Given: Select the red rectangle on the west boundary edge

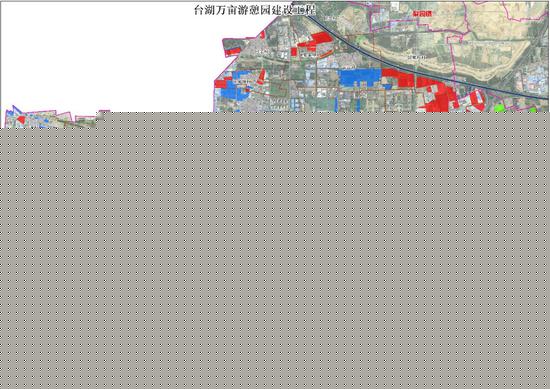Looking at the screenshot, I should point(220,84).
